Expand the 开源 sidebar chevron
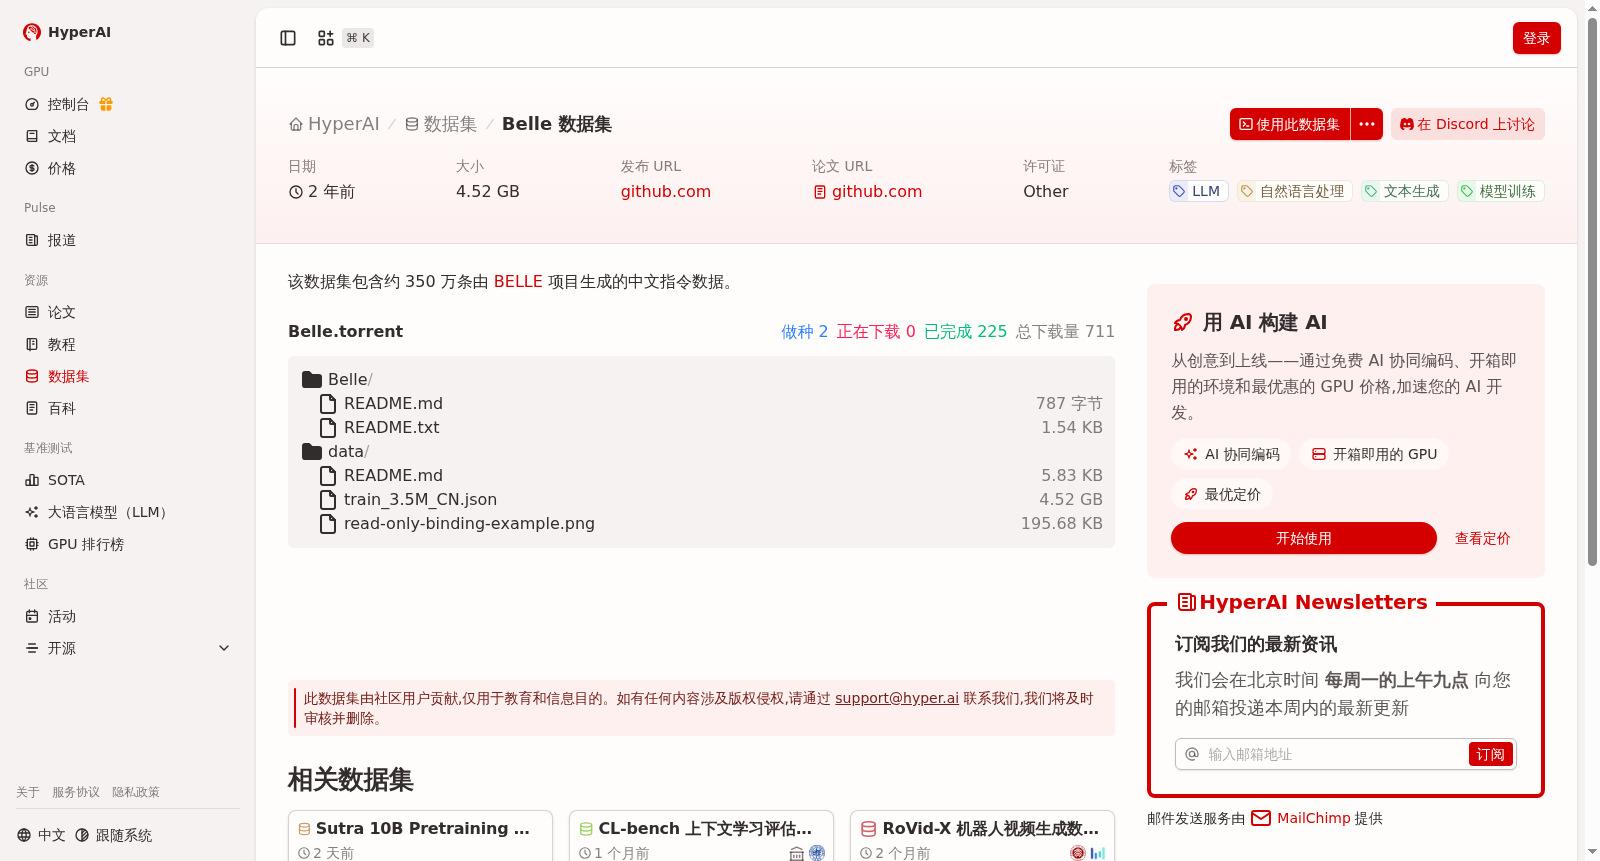The image size is (1600, 861). tap(224, 648)
